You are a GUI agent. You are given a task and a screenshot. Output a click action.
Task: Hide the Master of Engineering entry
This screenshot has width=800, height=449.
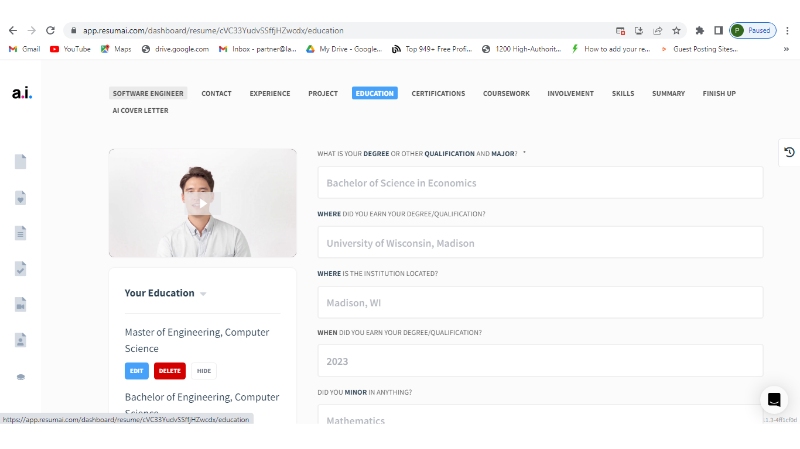pos(204,371)
